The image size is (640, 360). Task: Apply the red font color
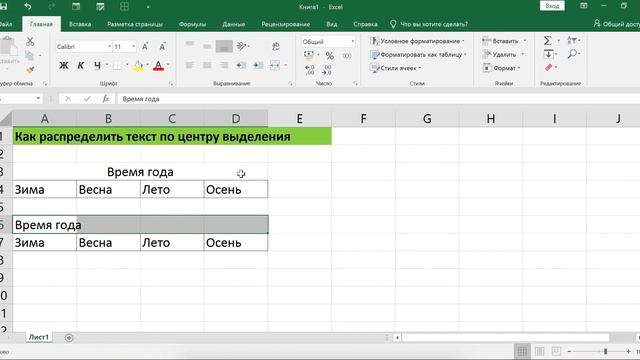[158, 65]
